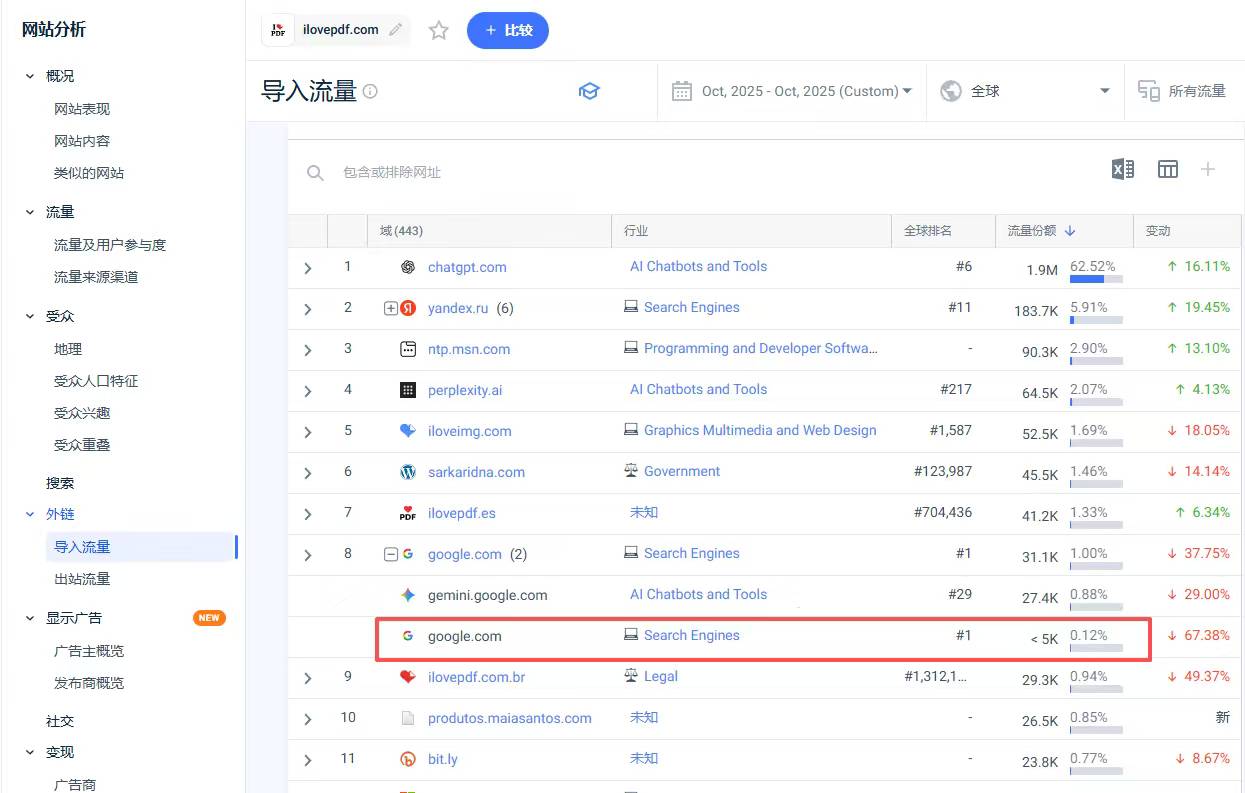Click the 62.52% traffic share bar
Image resolution: width=1245 pixels, height=793 pixels.
pyautogui.click(x=1096, y=279)
